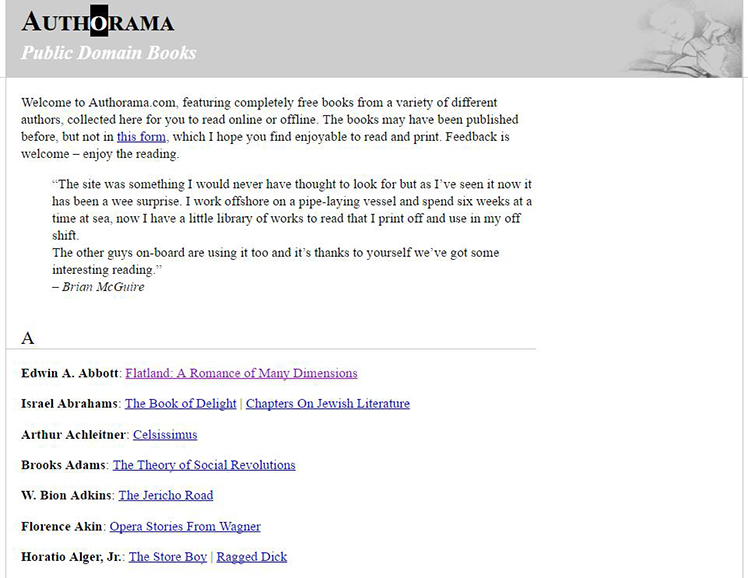
Task: Click the author name Edwin A. Abbott
Action: point(70,373)
